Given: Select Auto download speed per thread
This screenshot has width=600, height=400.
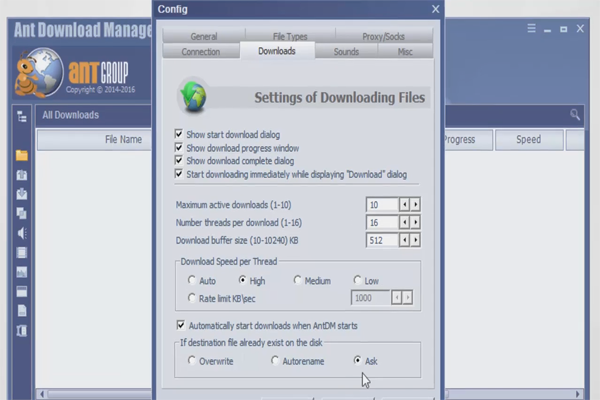Looking at the screenshot, I should point(192,280).
